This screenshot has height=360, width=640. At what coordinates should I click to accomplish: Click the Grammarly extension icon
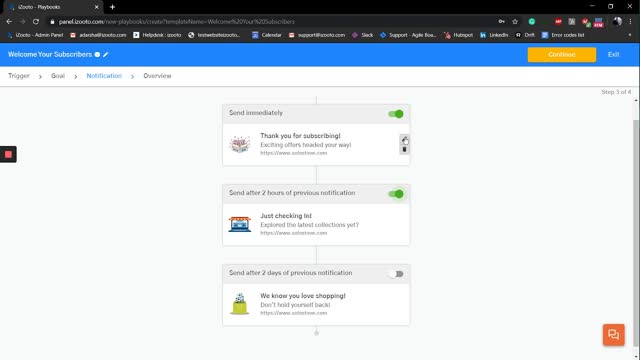[x=531, y=22]
